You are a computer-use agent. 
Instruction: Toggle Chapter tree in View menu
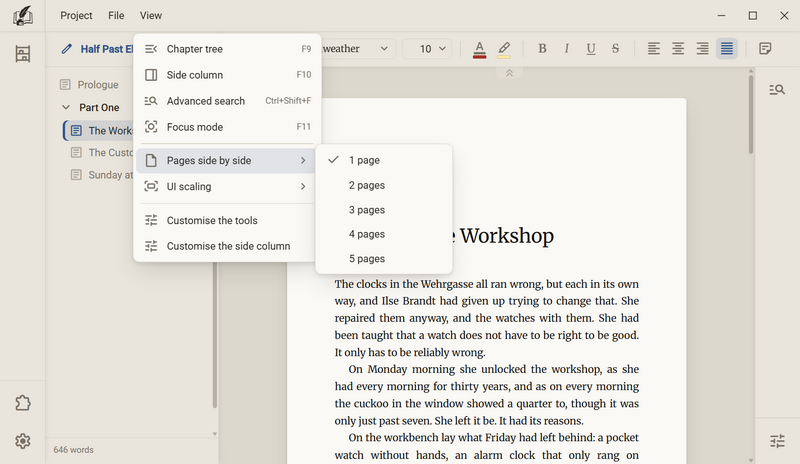click(228, 49)
